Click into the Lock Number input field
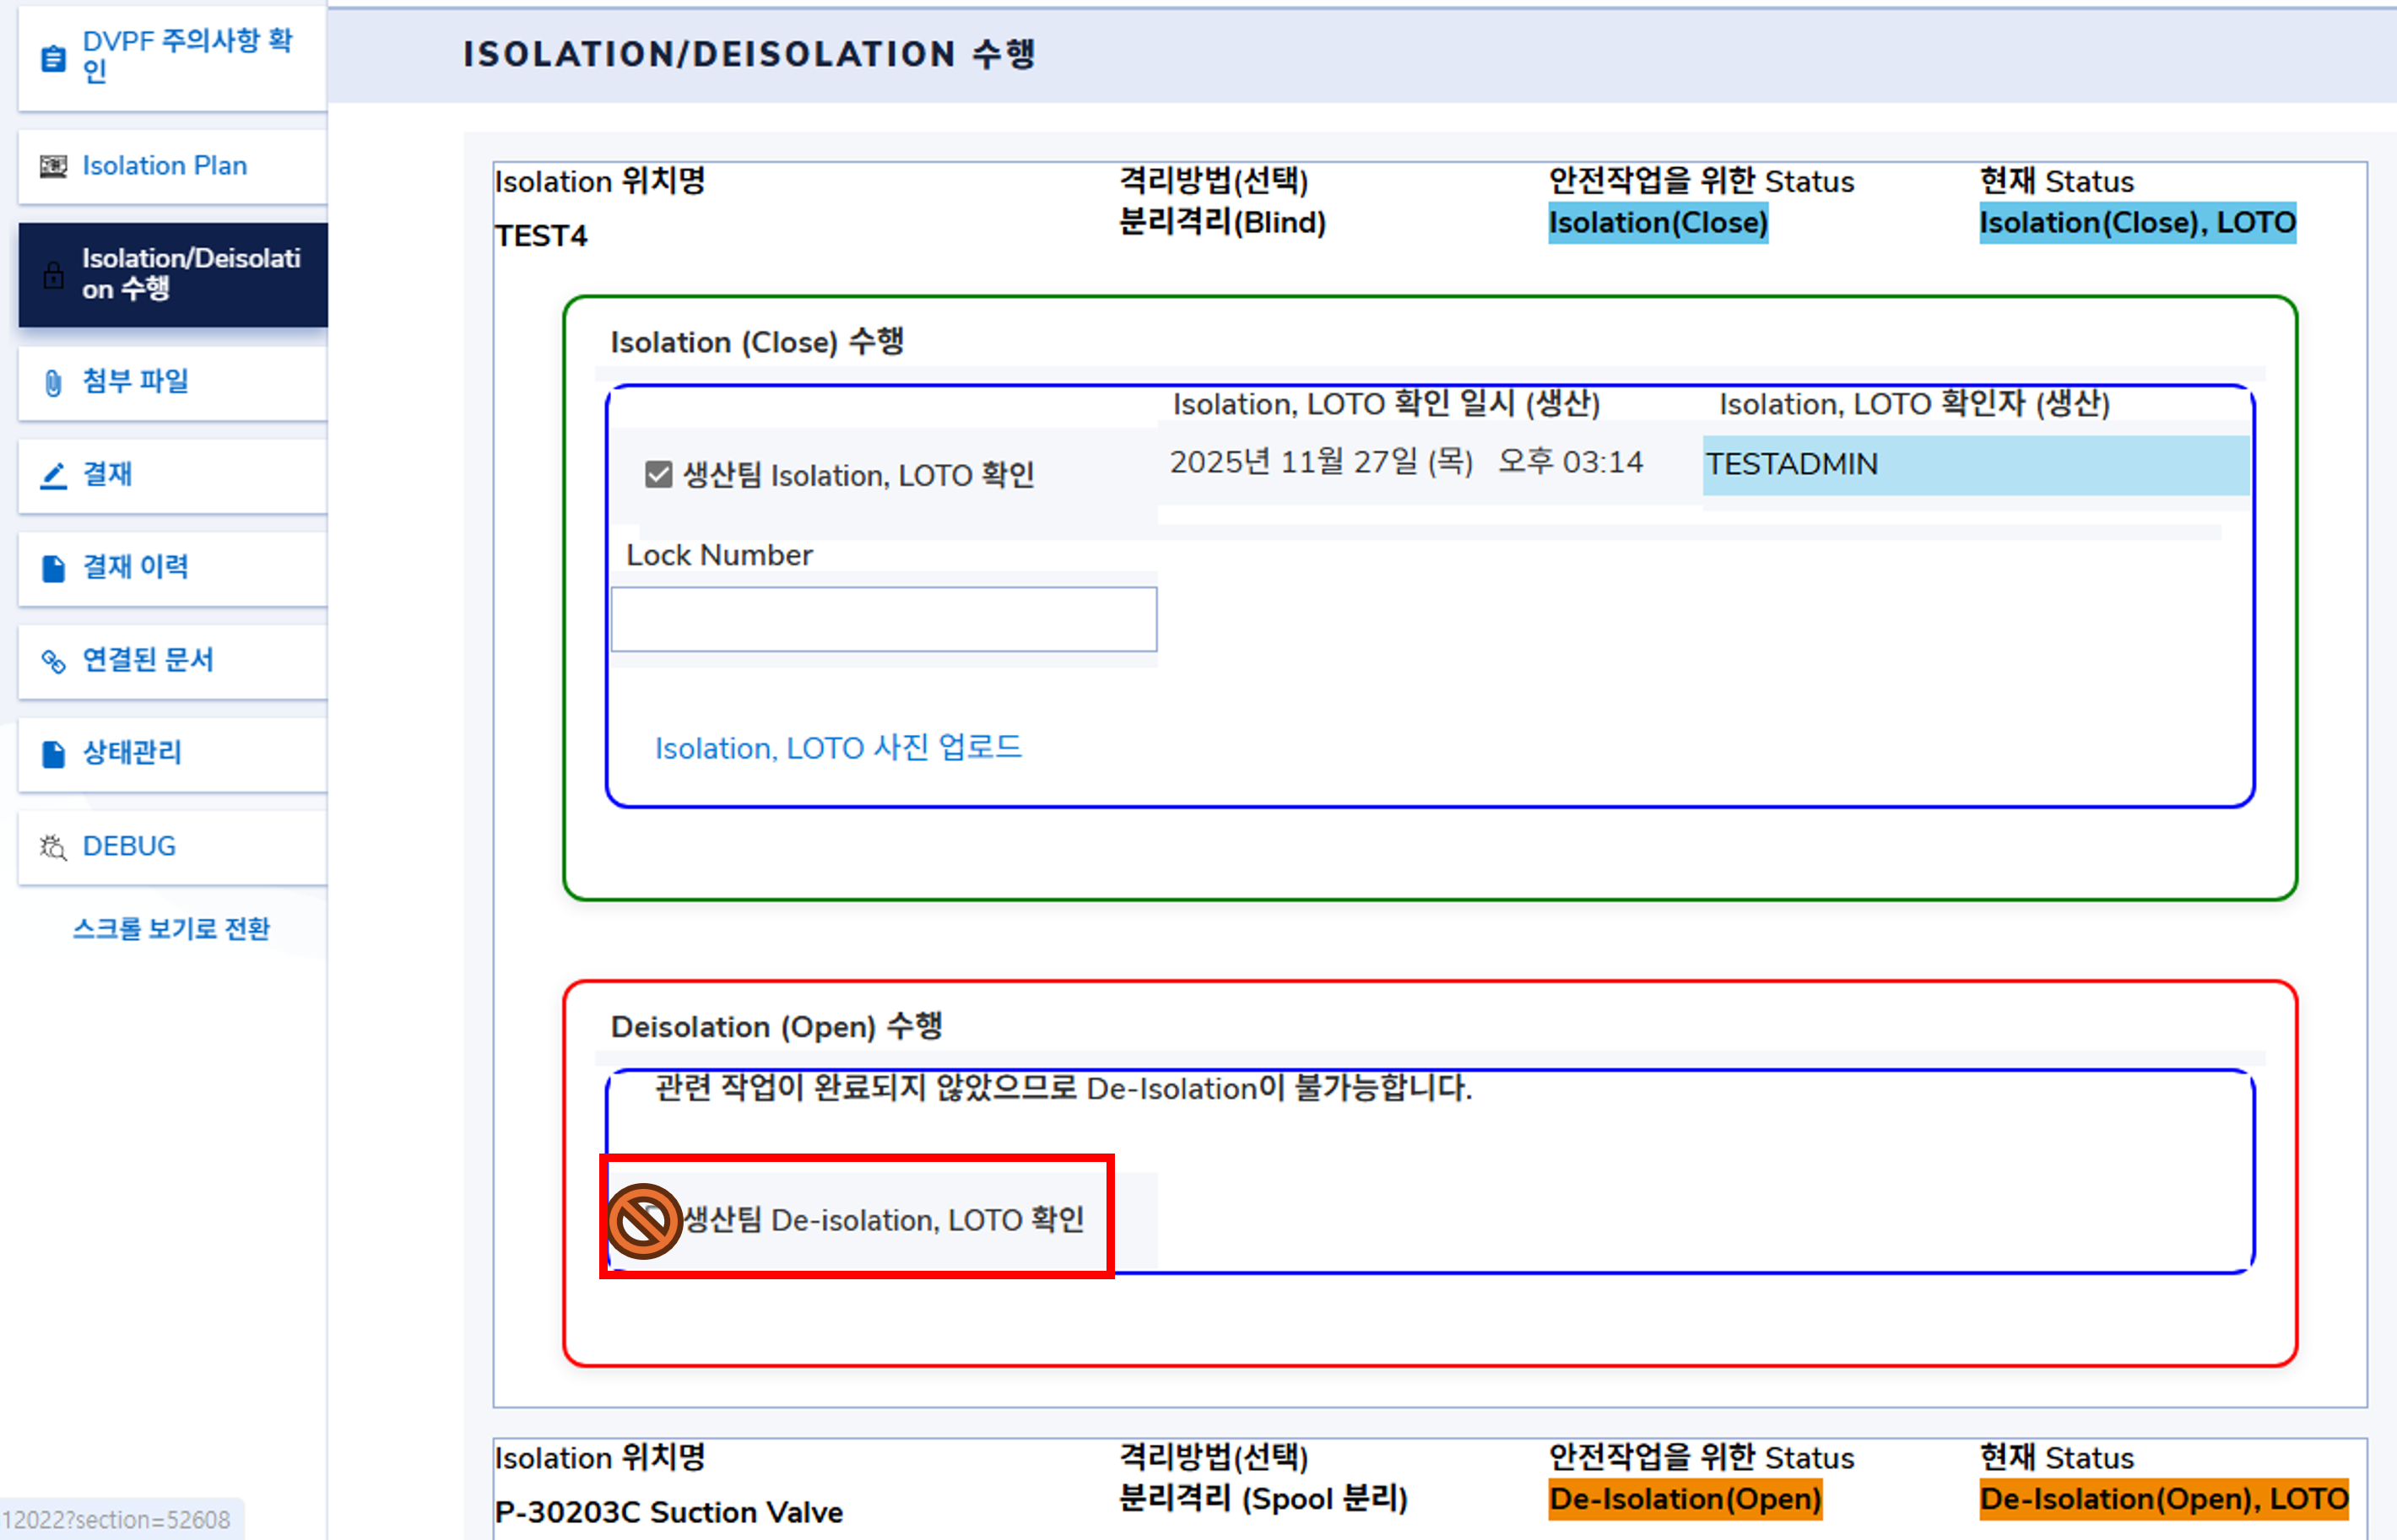2397x1540 pixels. (883, 619)
